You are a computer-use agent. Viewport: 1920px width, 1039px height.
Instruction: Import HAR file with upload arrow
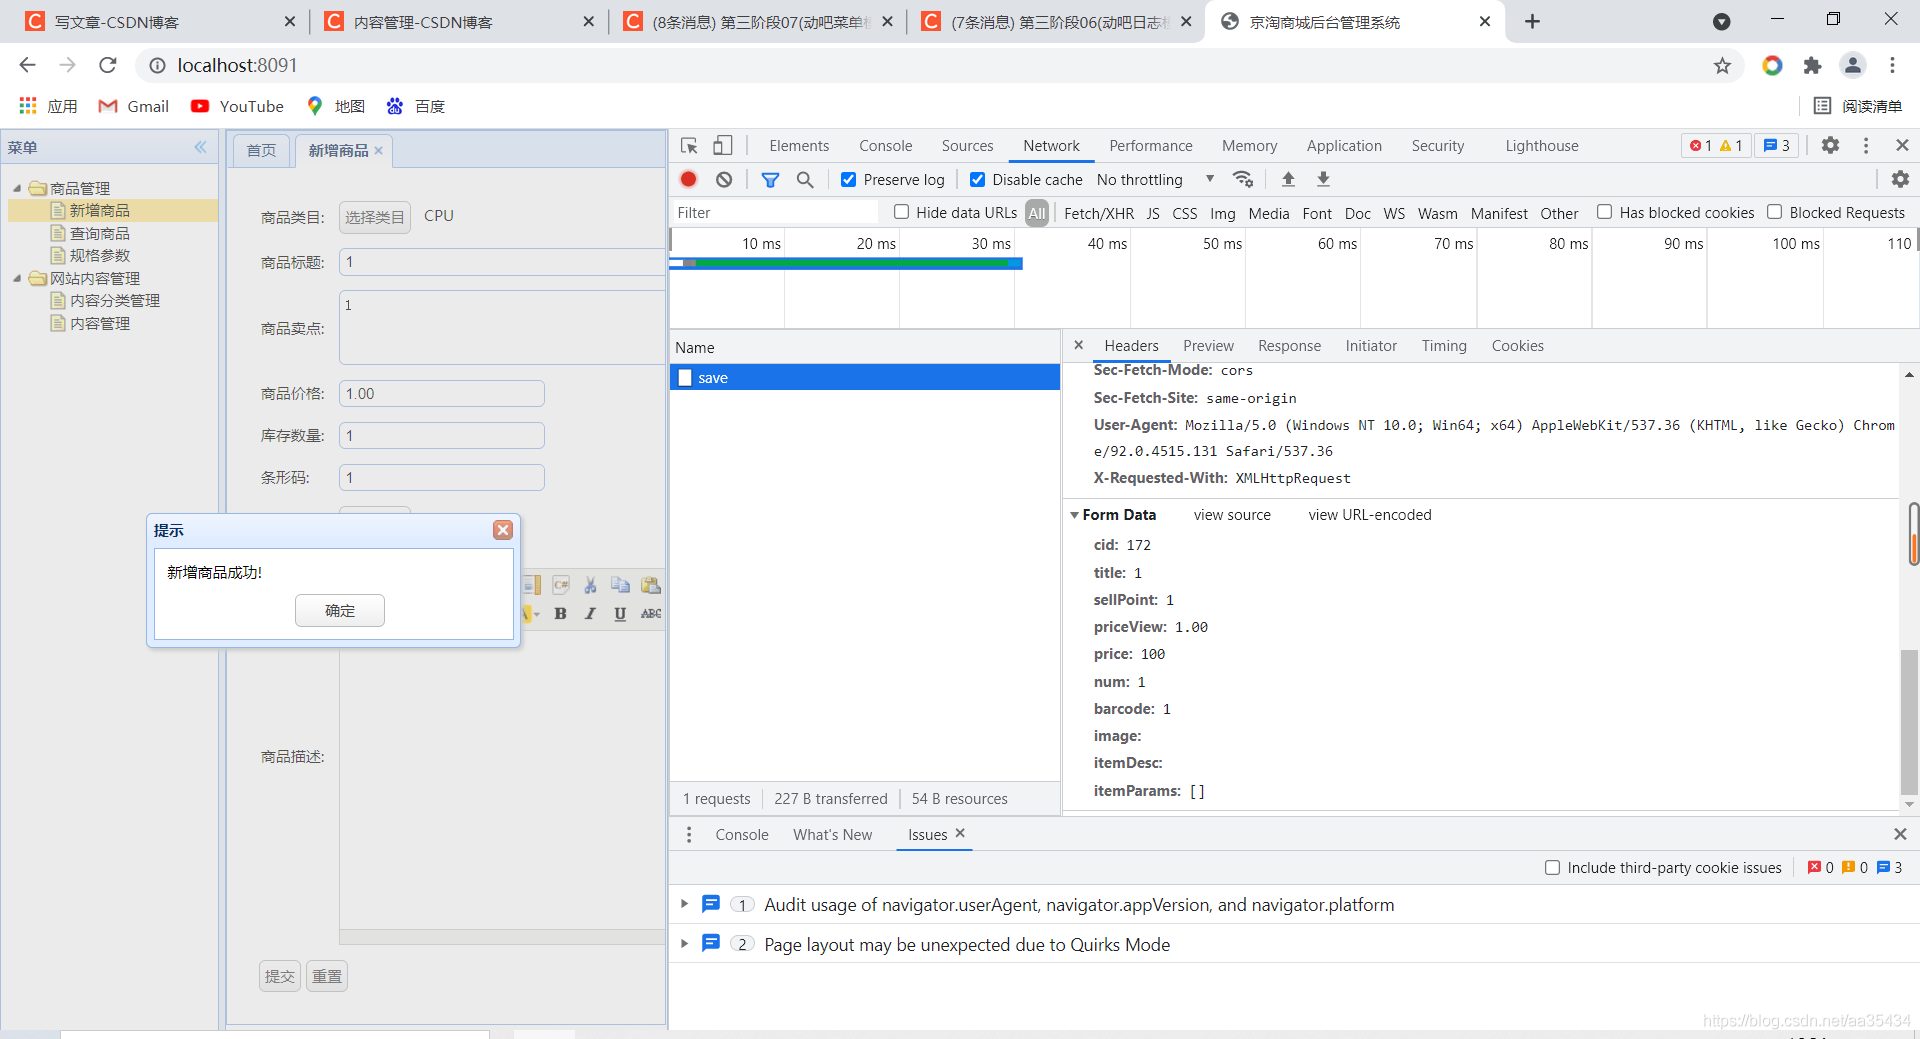(1288, 179)
